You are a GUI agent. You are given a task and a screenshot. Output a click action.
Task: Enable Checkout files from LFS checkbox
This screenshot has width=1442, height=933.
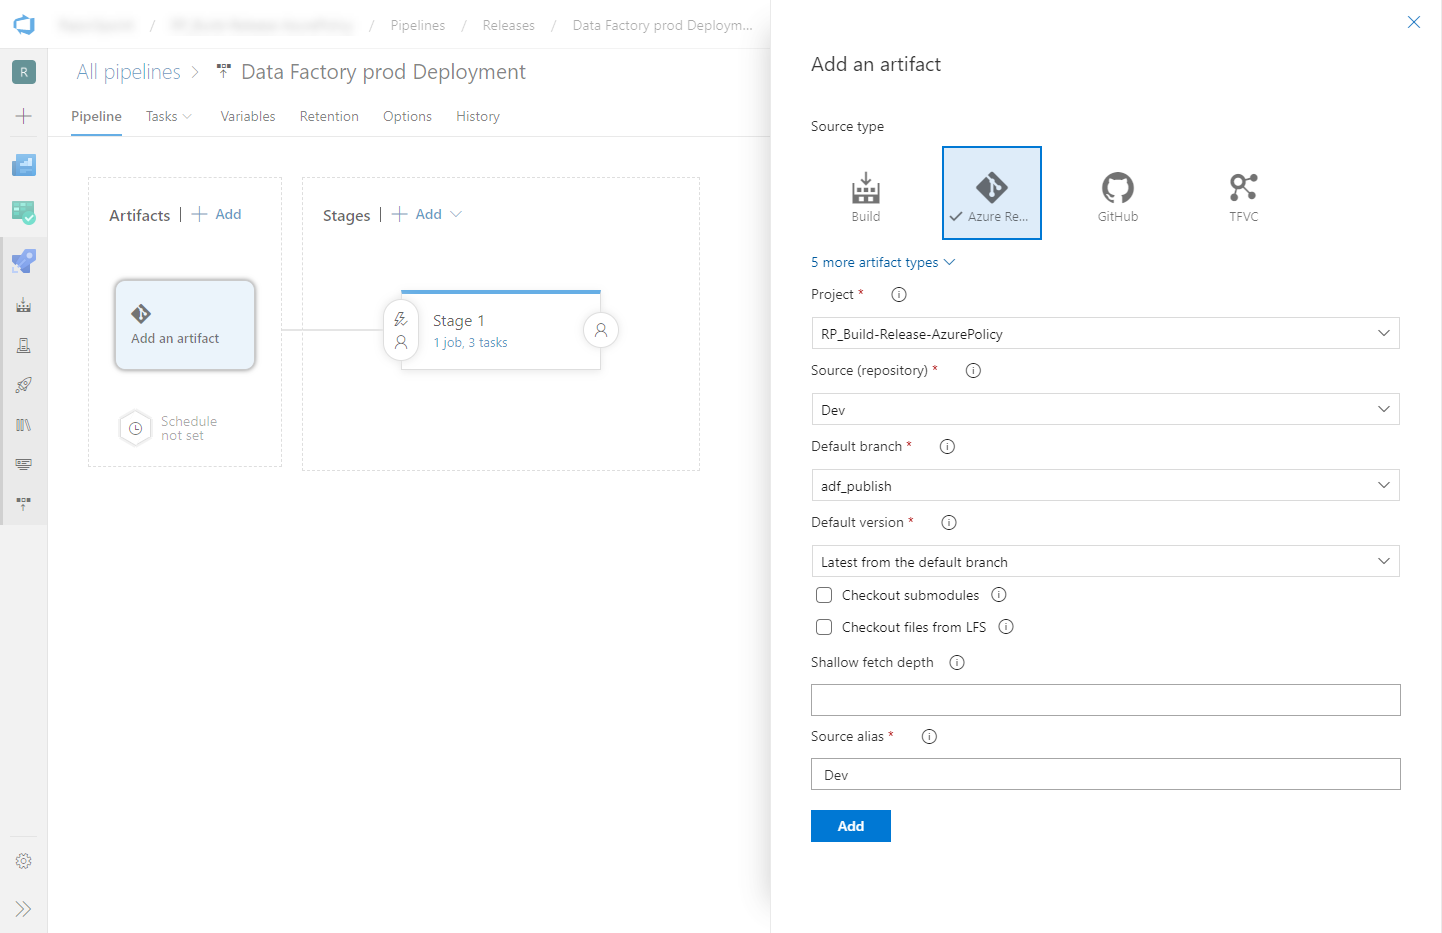pos(824,627)
